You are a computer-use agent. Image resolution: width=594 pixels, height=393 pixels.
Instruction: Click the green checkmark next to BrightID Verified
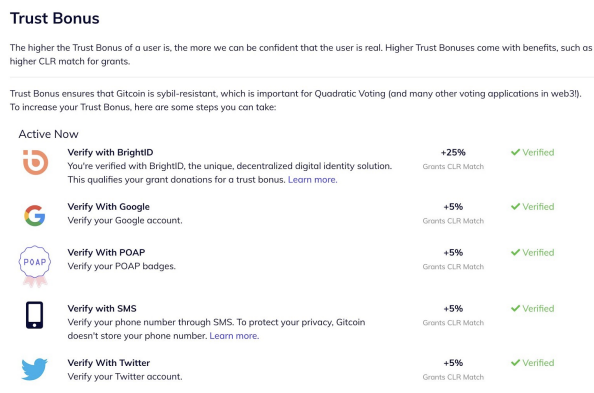point(515,152)
